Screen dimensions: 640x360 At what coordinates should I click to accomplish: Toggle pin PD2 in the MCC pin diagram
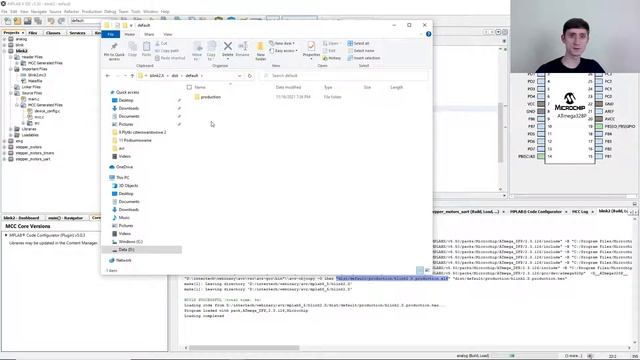[541, 81]
